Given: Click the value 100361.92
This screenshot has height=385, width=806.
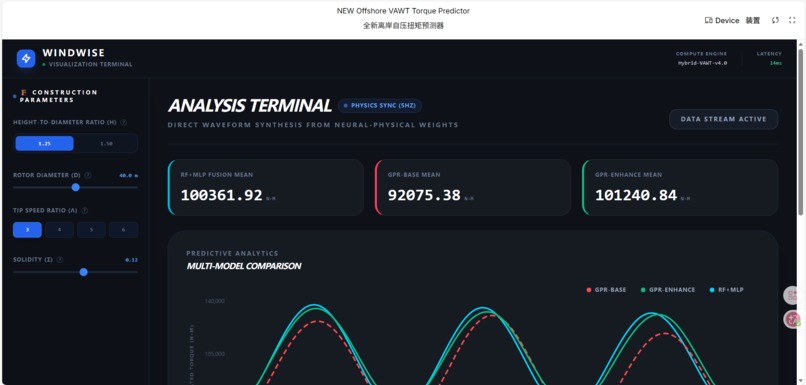Looking at the screenshot, I should tap(222, 195).
